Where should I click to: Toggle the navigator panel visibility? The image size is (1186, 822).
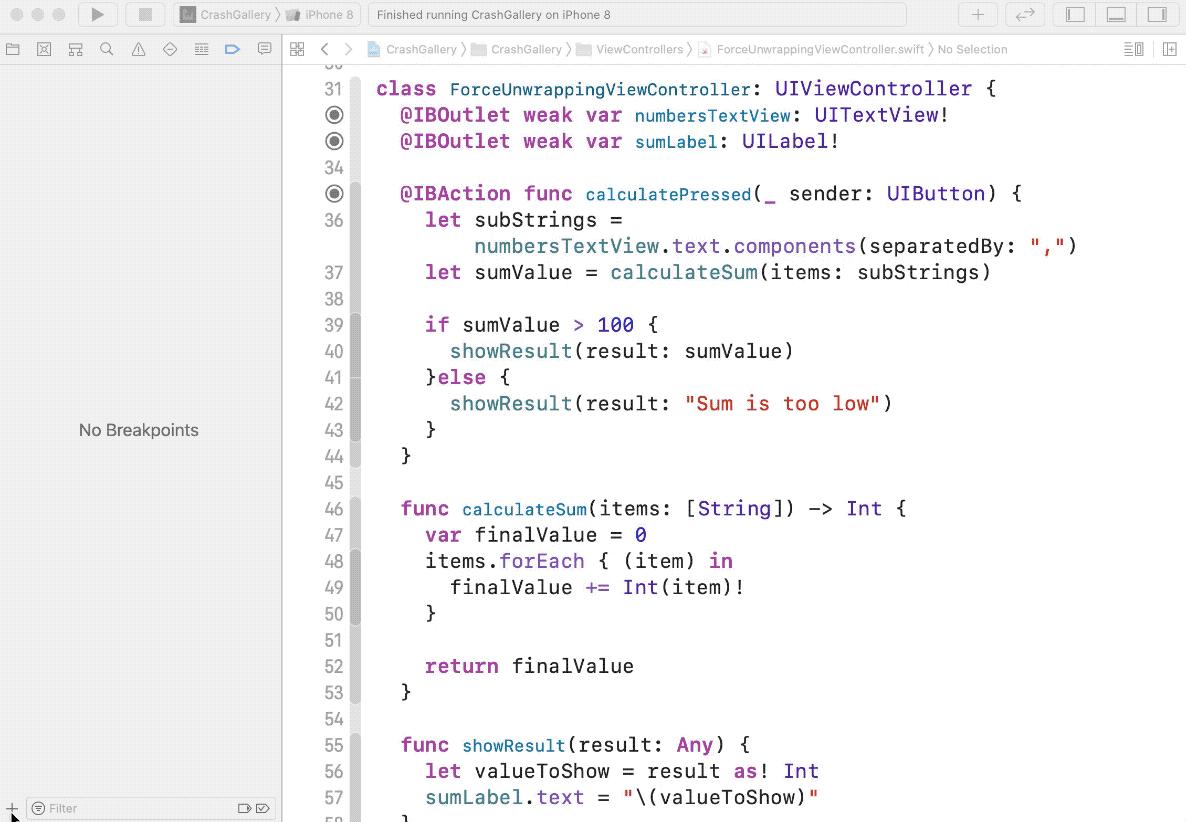[1075, 14]
